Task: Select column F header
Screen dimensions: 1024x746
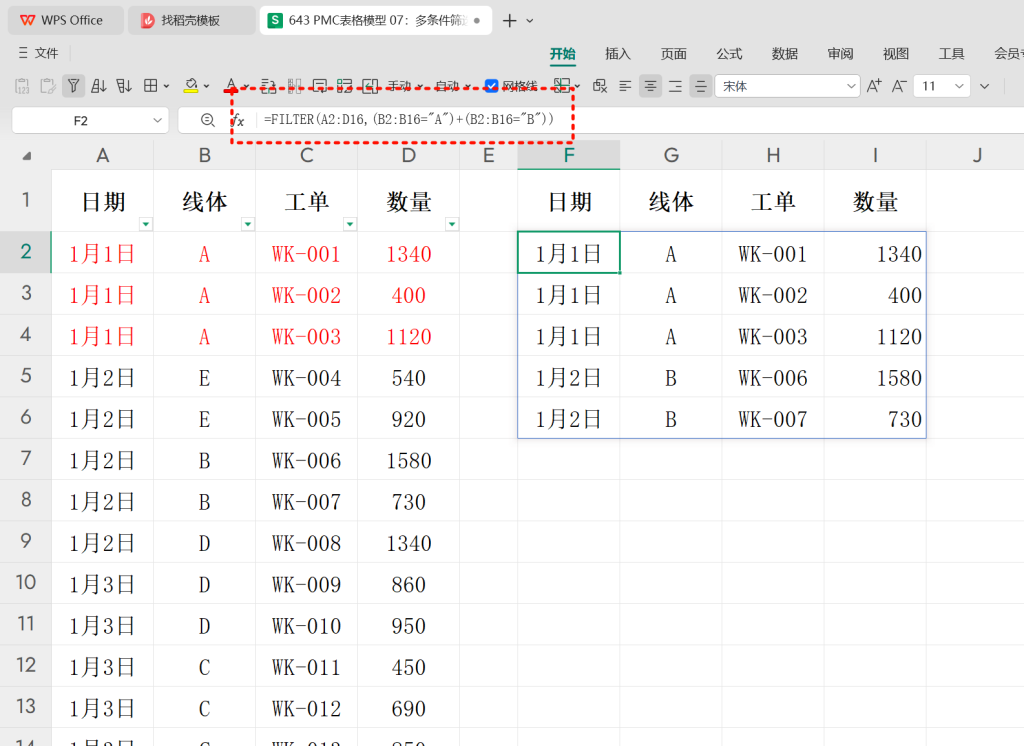Action: (x=569, y=155)
